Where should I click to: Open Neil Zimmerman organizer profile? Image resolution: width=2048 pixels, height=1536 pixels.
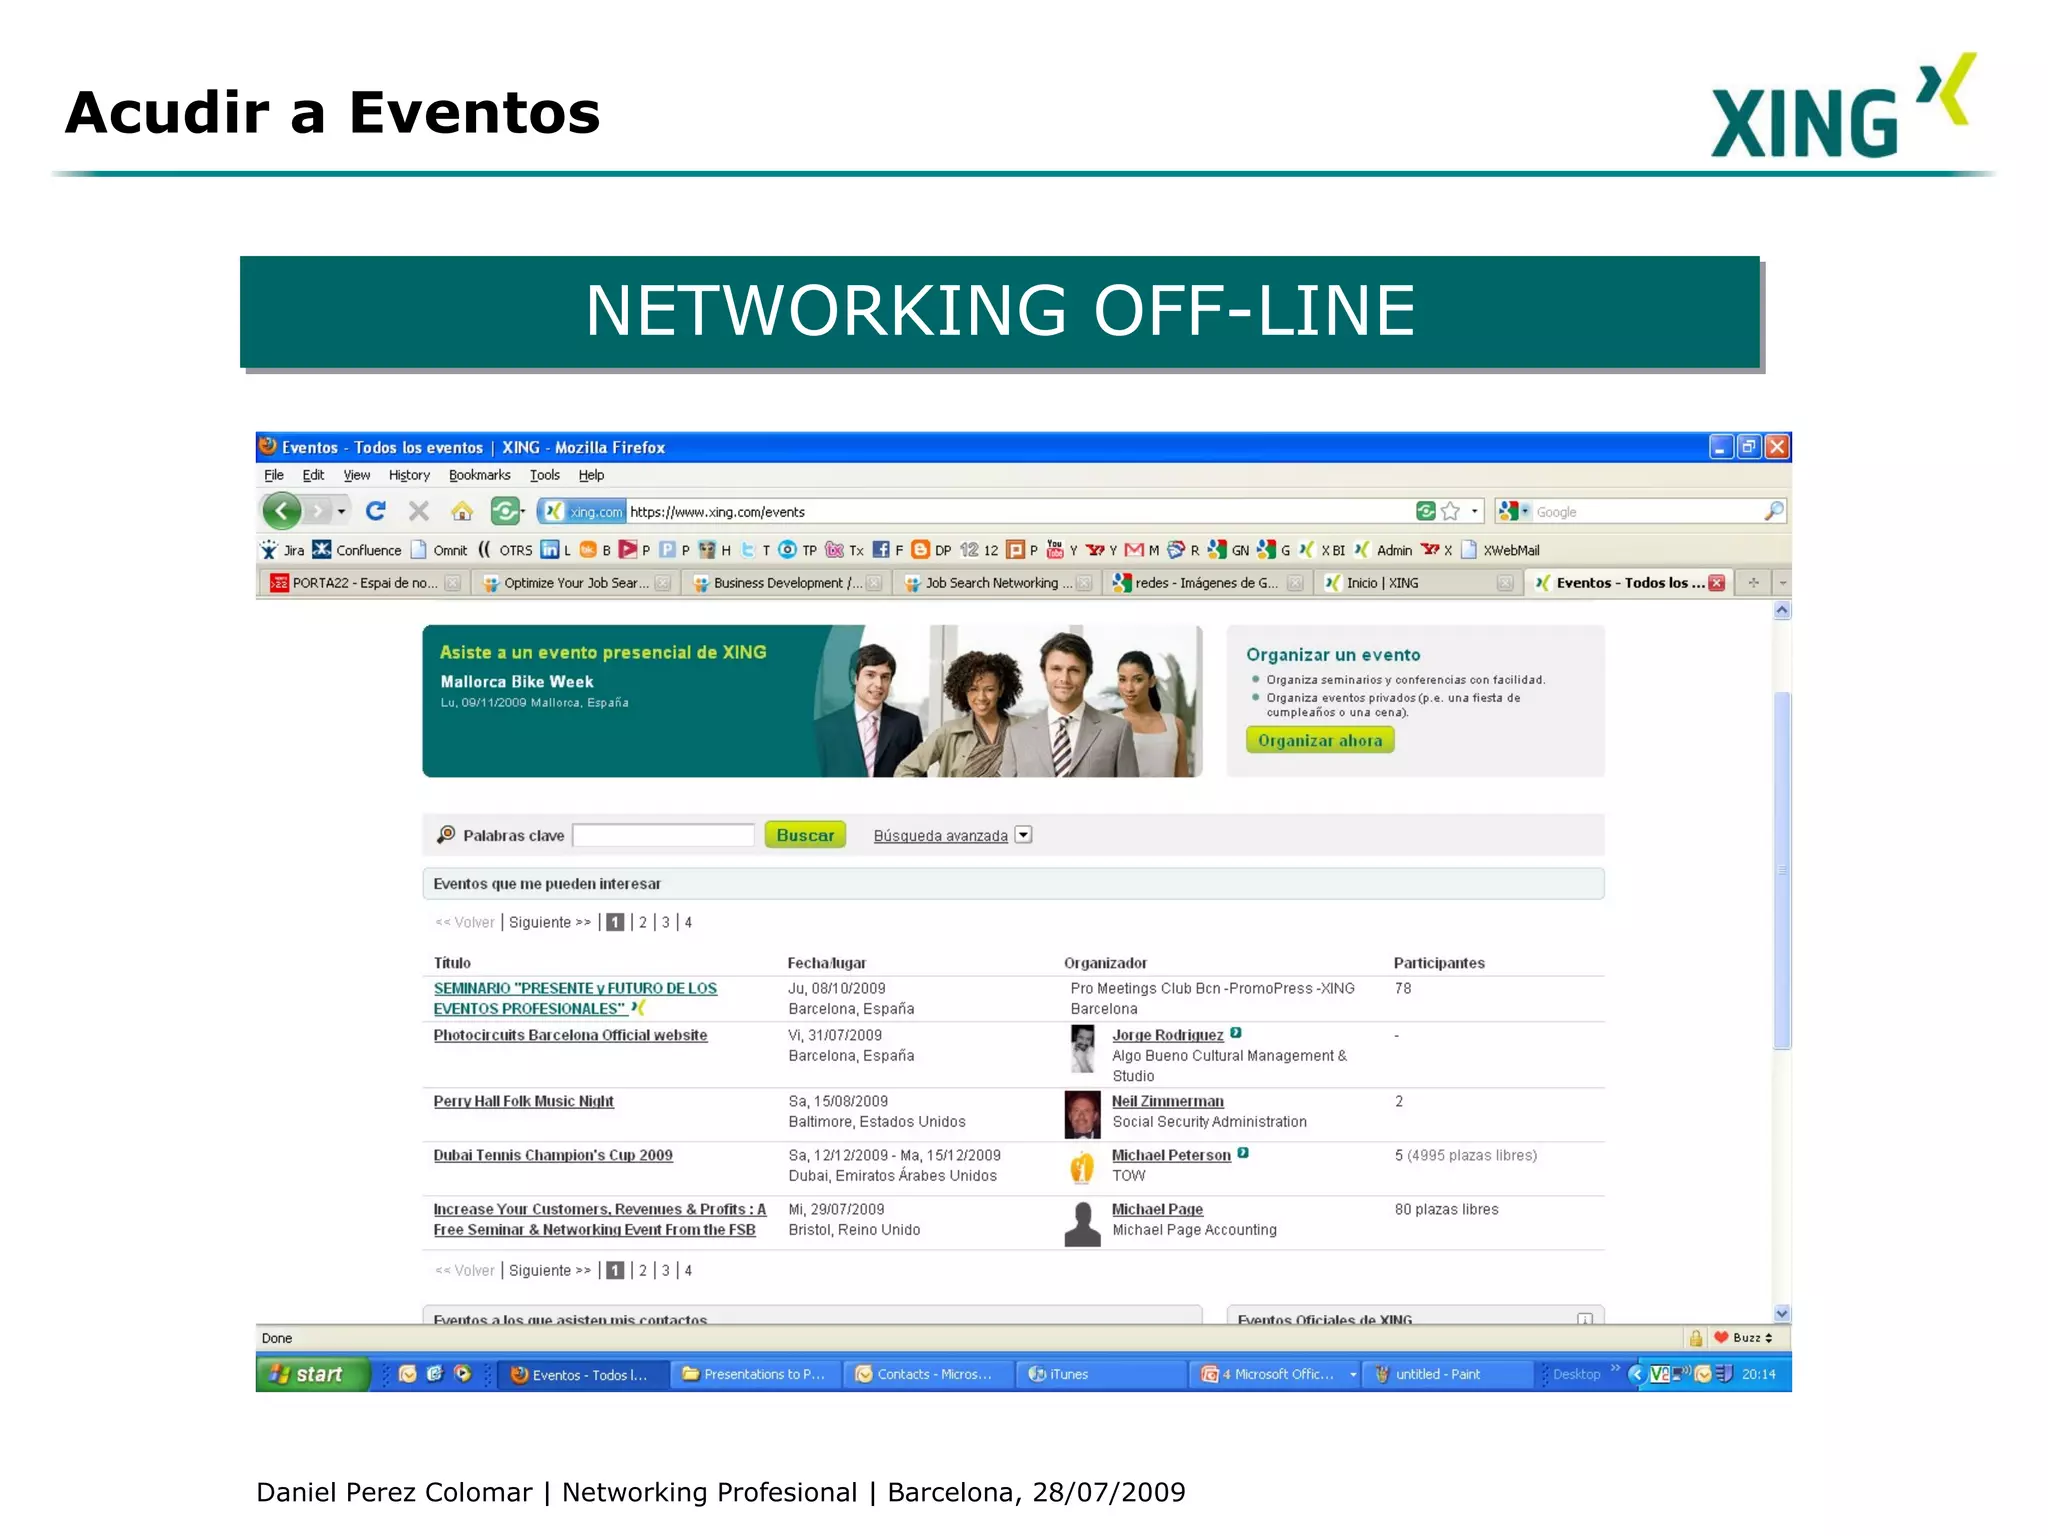coord(1167,1101)
